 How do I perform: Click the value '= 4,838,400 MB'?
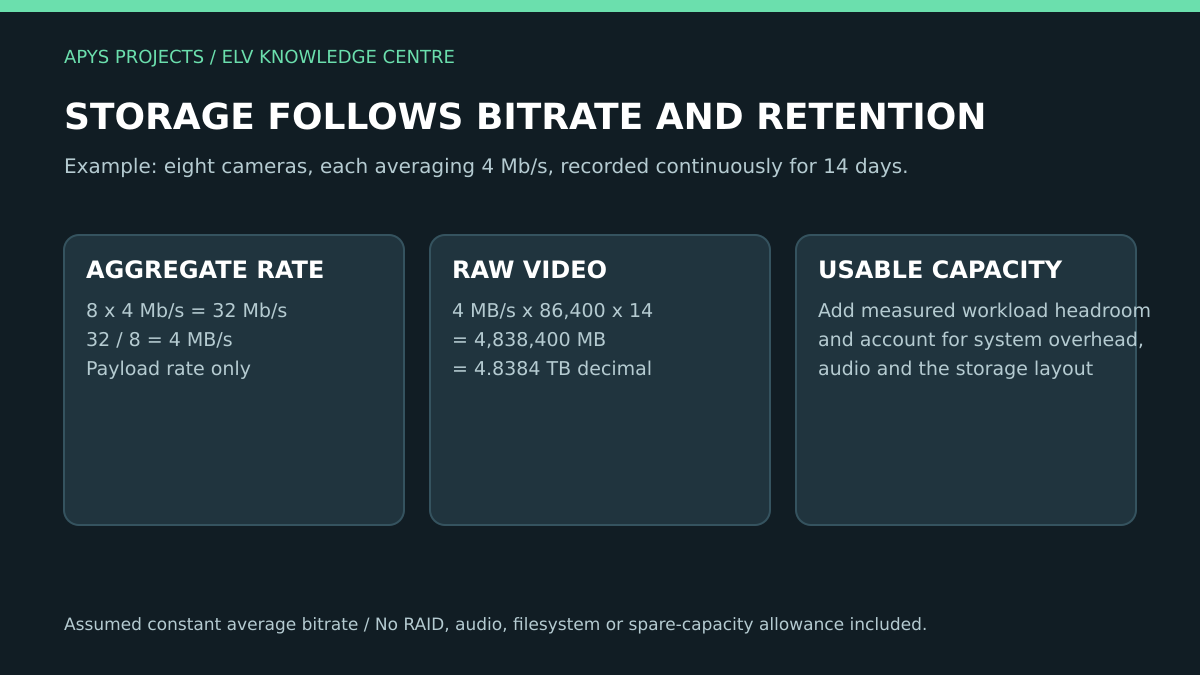pyautogui.click(x=529, y=340)
